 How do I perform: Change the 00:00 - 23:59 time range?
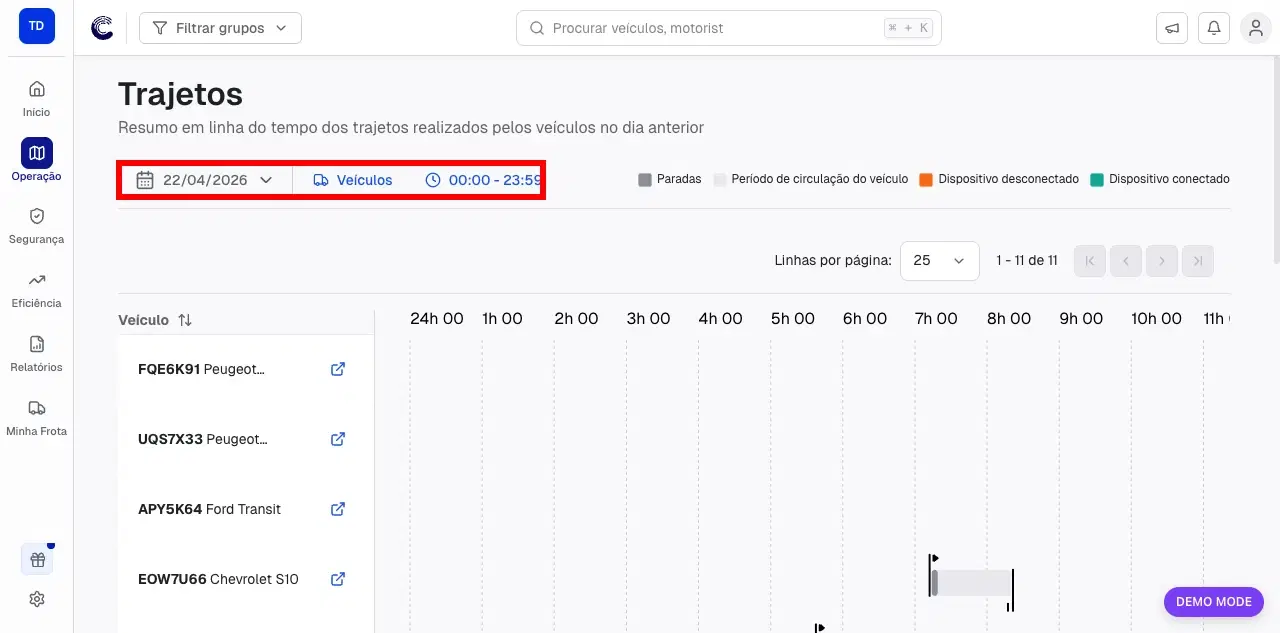pos(484,180)
